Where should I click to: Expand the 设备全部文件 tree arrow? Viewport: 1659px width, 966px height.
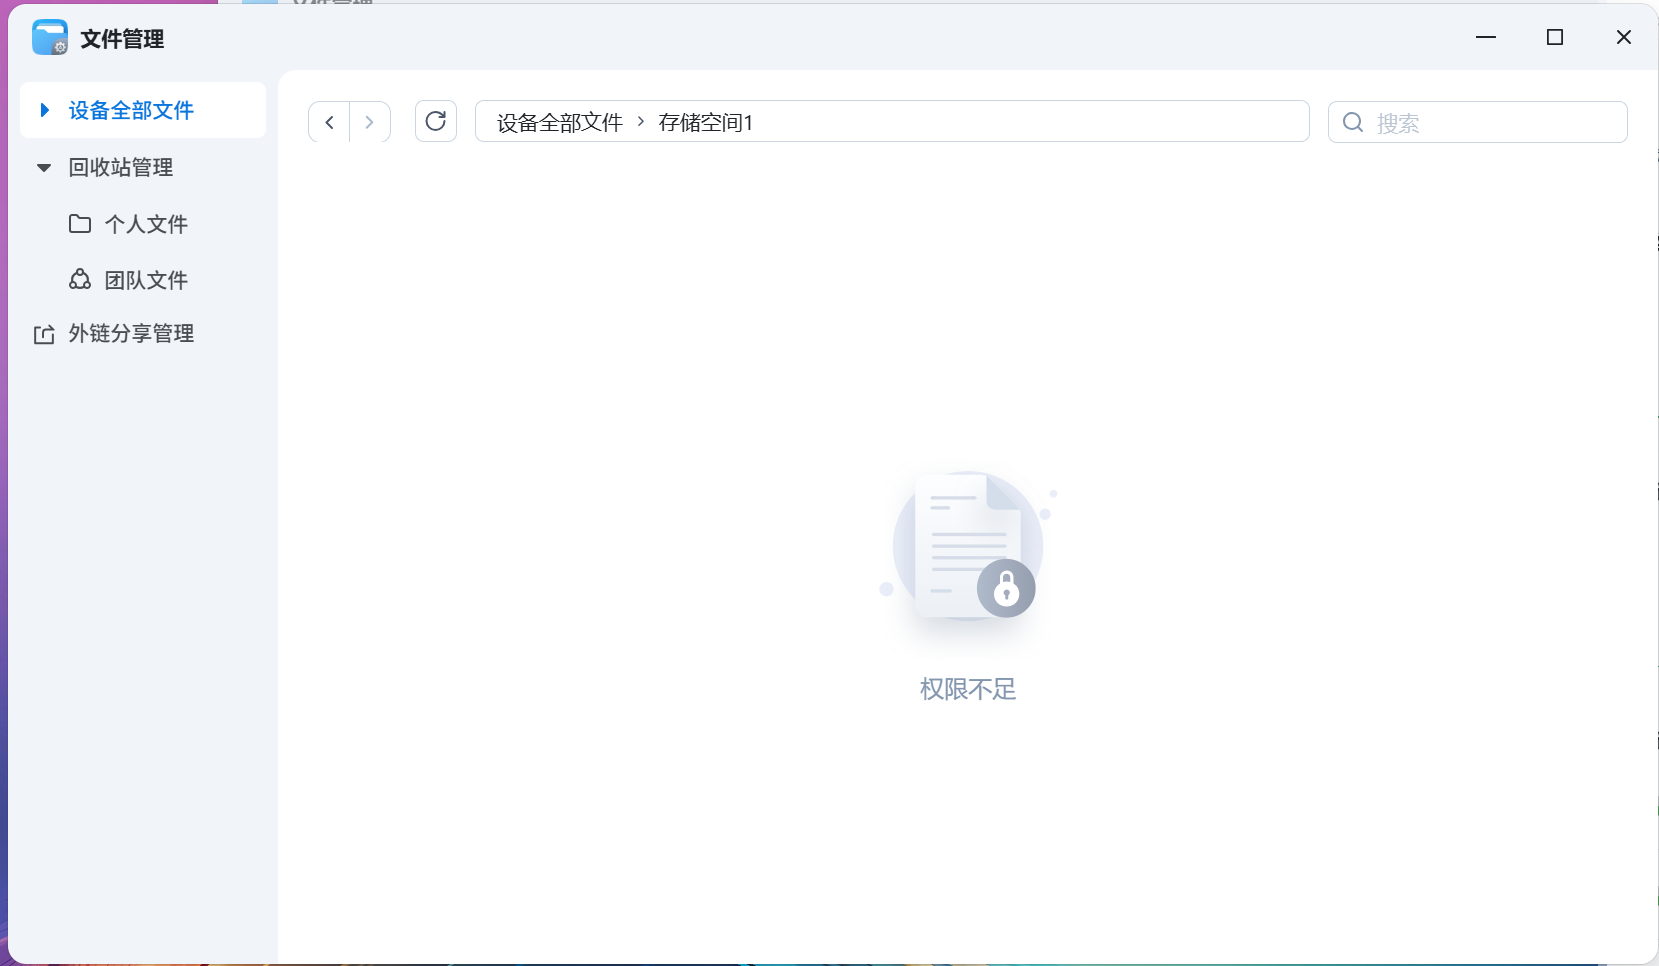(x=44, y=110)
